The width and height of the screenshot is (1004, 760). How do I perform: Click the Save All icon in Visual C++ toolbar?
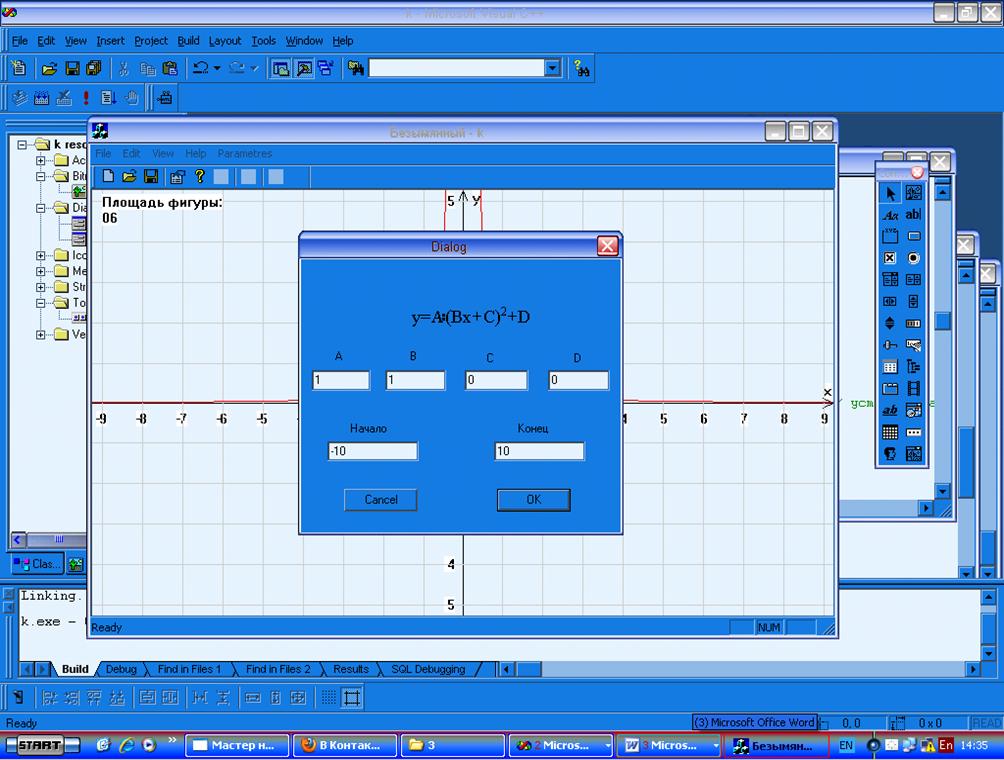[94, 68]
